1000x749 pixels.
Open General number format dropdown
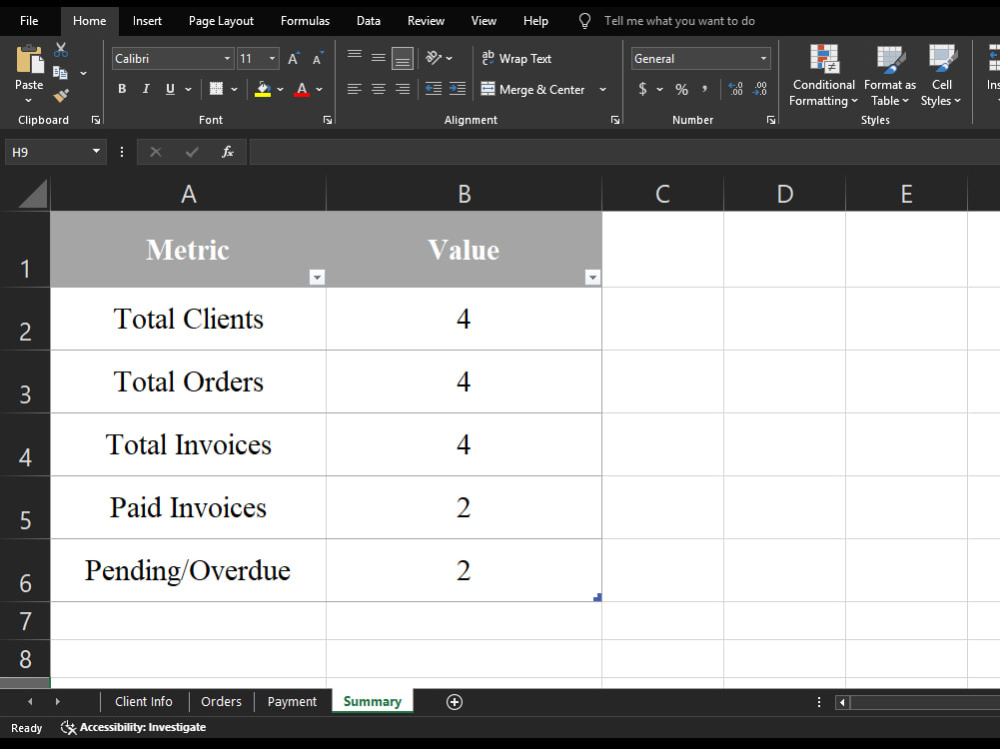[x=763, y=59]
